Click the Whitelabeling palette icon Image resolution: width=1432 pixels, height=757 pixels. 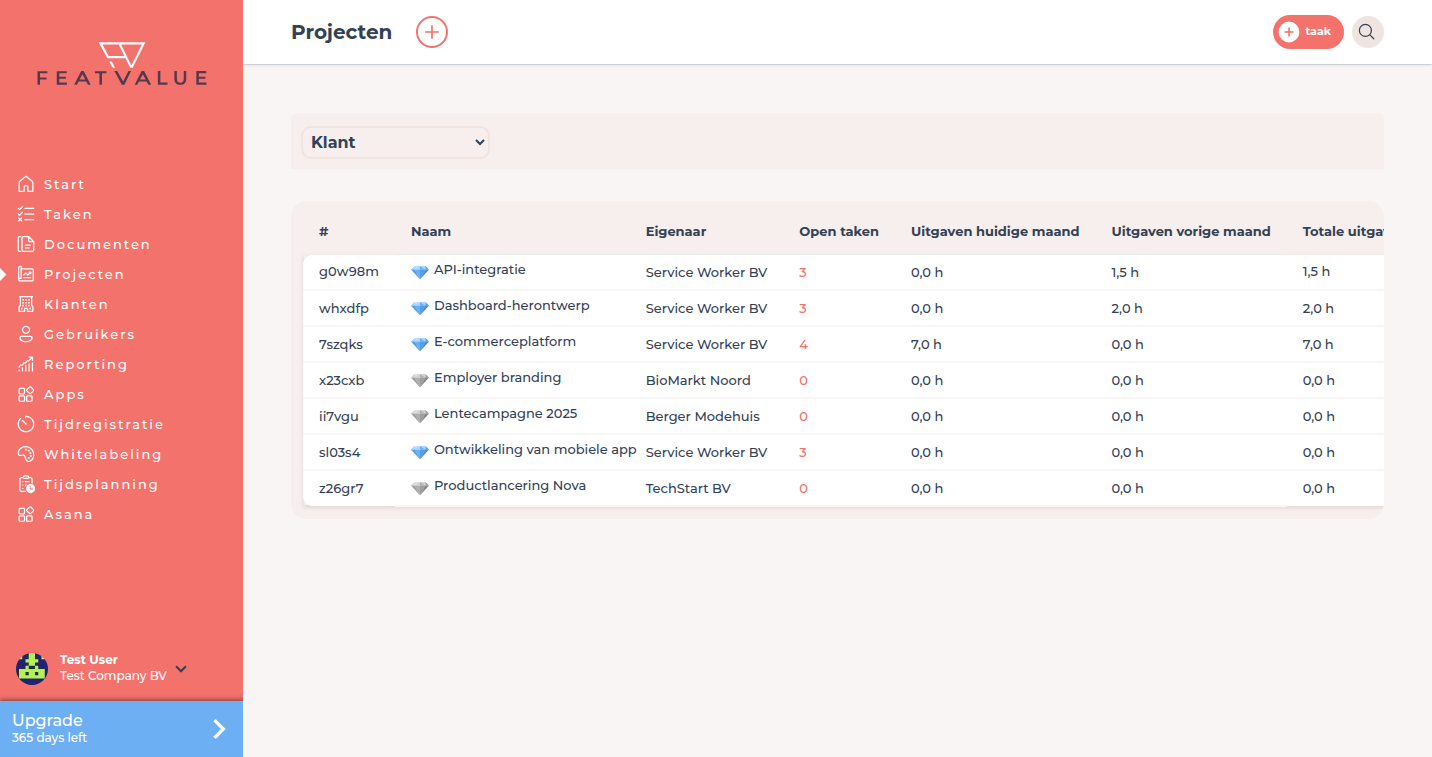(x=26, y=454)
